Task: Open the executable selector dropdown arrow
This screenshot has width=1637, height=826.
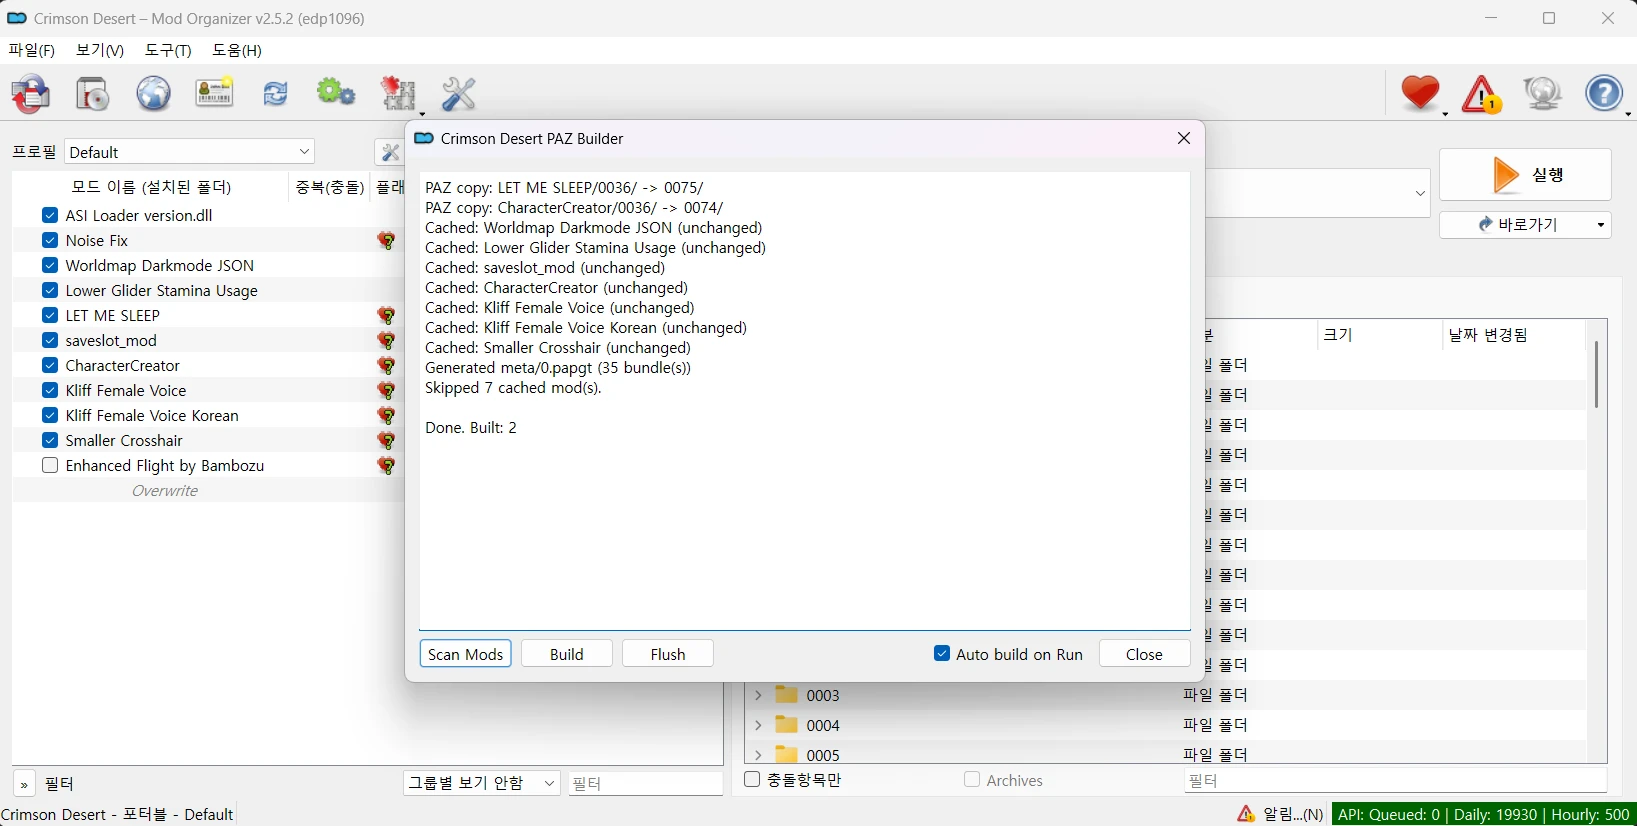Action: 1420,193
